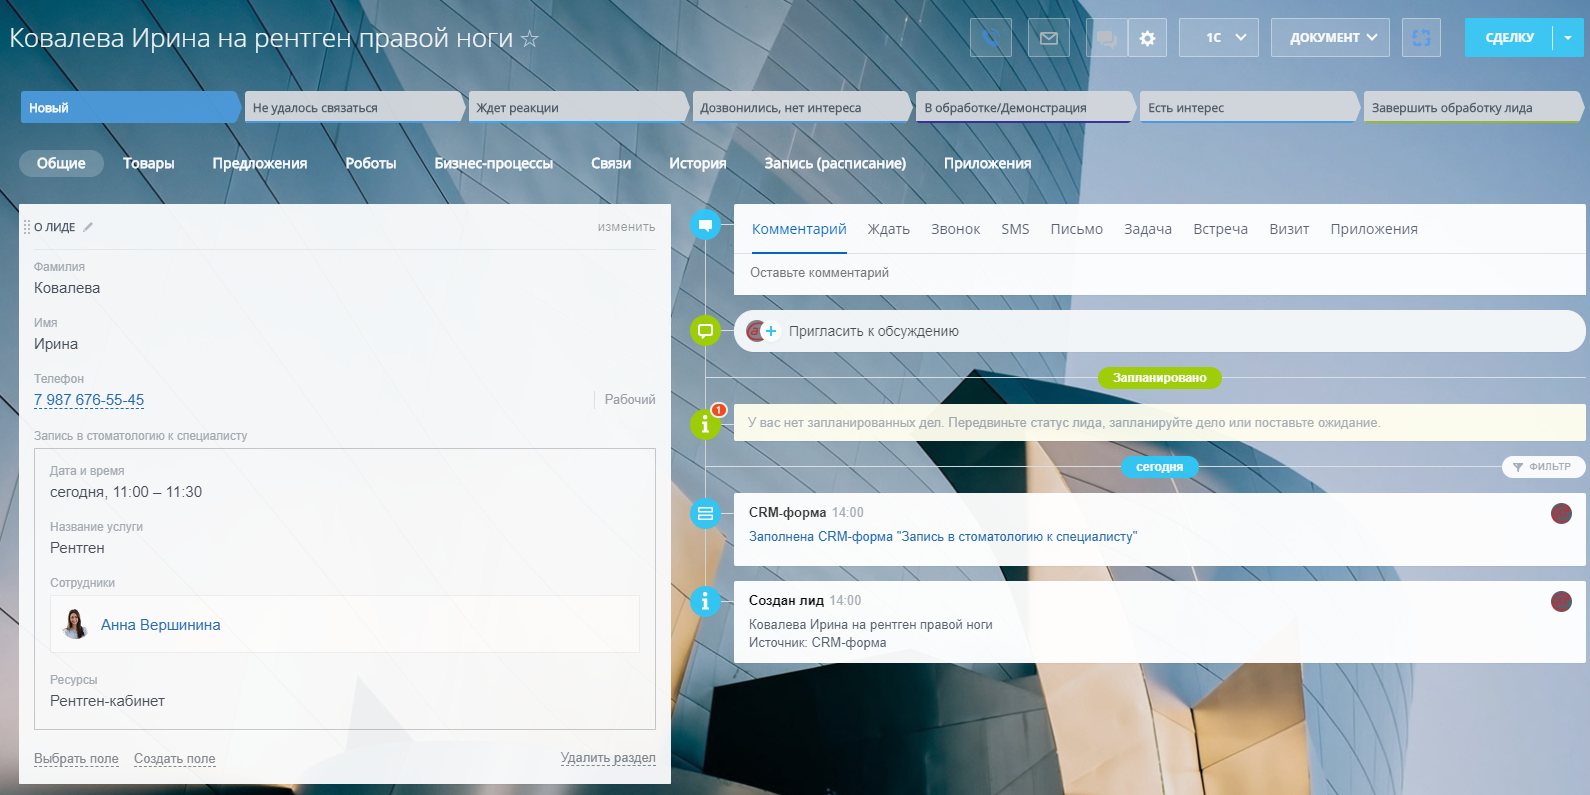
Task: Expand the arrow next to СДЕЛКУ button
Action: click(1568, 38)
